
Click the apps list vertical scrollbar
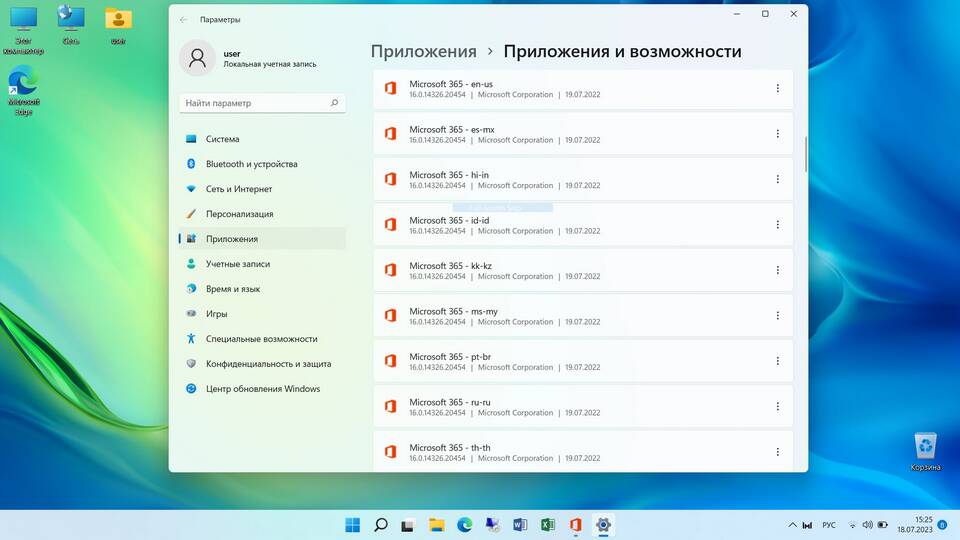[x=805, y=154]
